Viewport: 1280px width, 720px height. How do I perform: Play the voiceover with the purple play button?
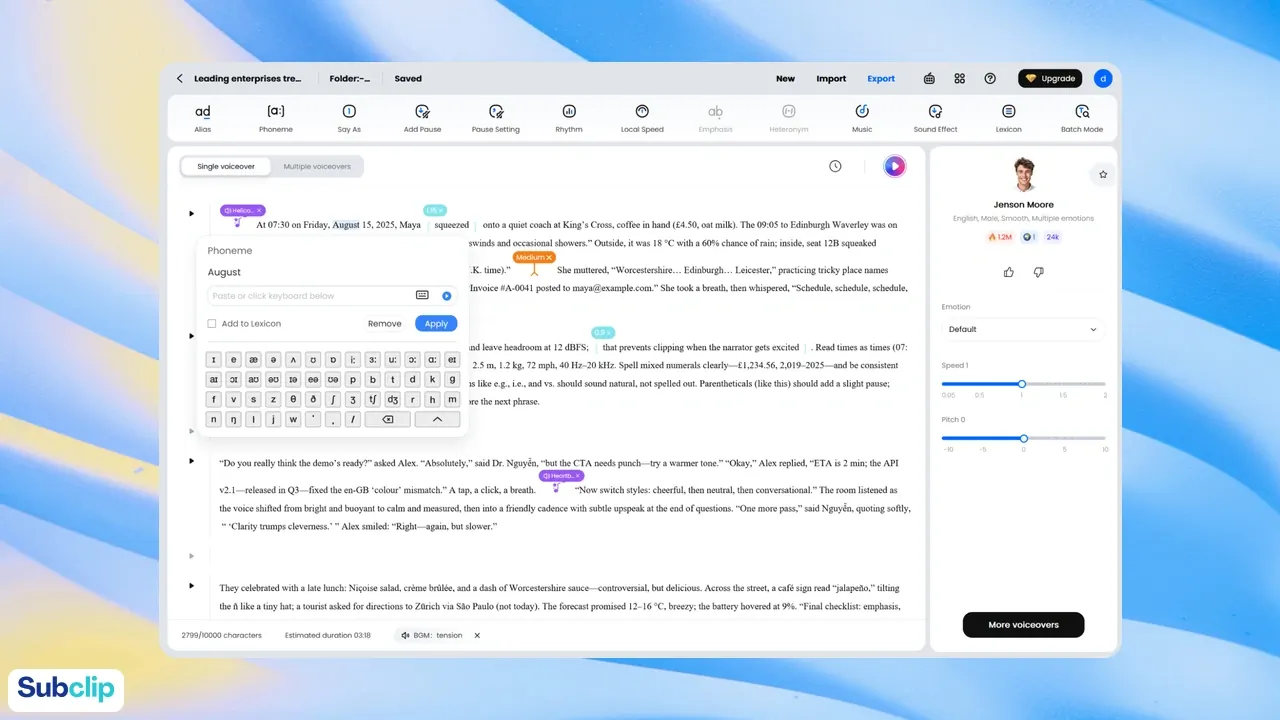tap(895, 166)
